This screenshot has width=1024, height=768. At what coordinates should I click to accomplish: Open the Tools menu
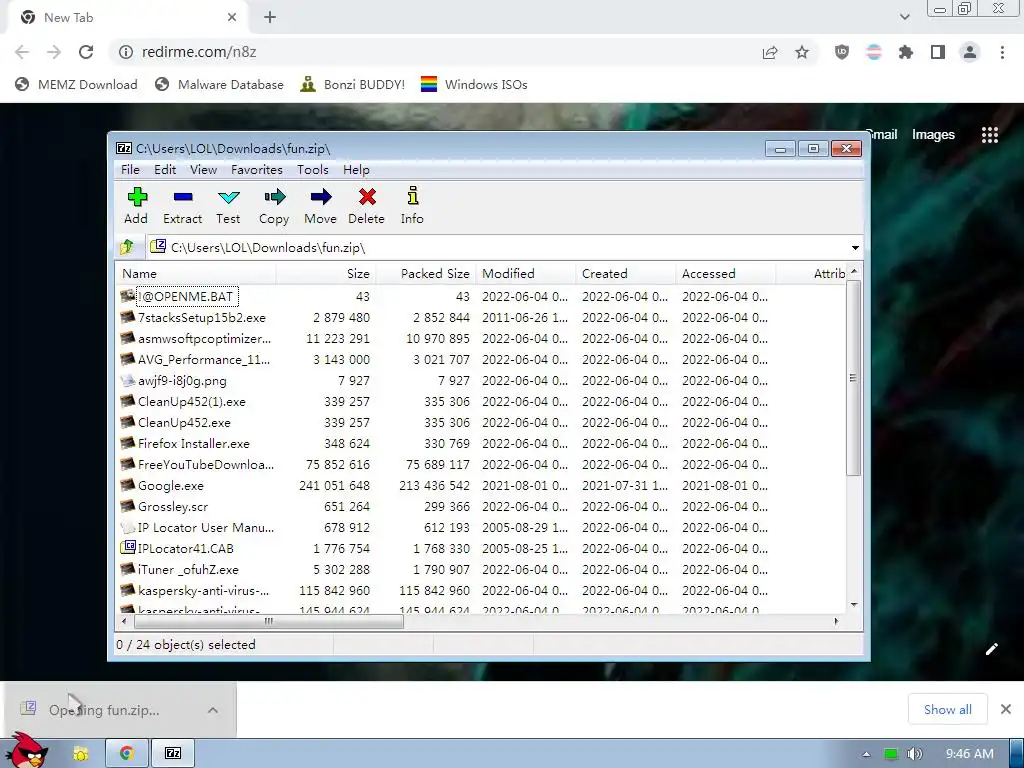coord(313,170)
